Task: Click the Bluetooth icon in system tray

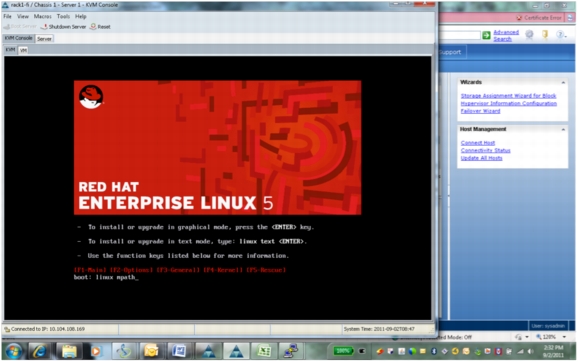Action: pyautogui.click(x=434, y=351)
